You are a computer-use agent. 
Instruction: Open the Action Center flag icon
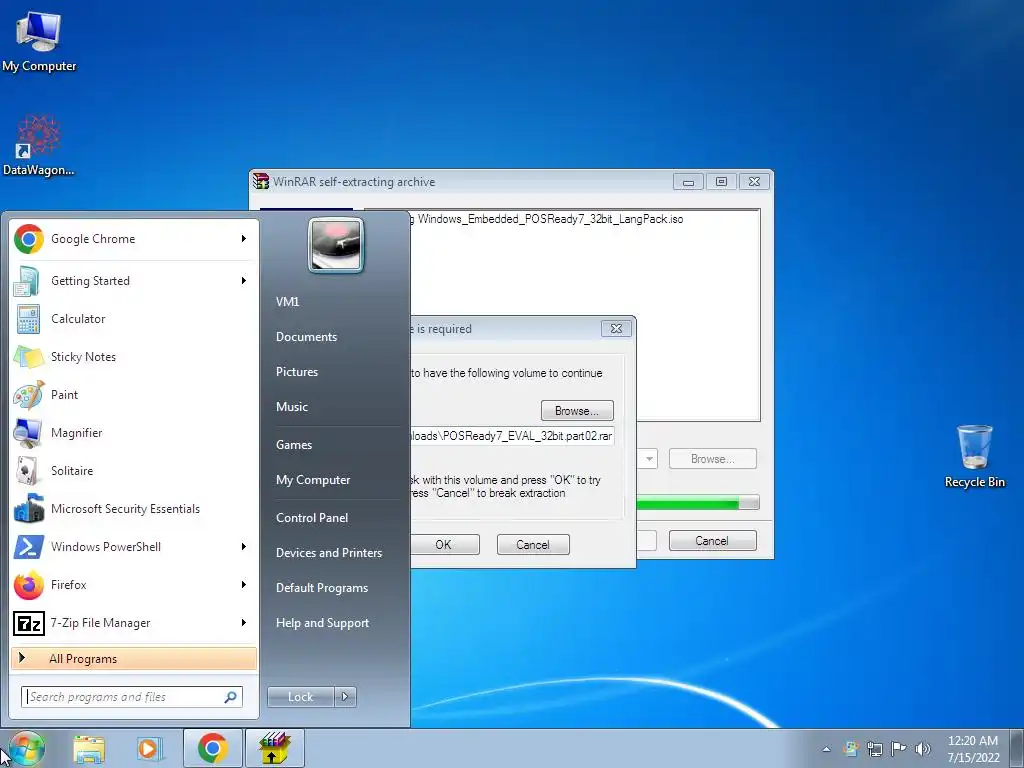[x=899, y=749]
